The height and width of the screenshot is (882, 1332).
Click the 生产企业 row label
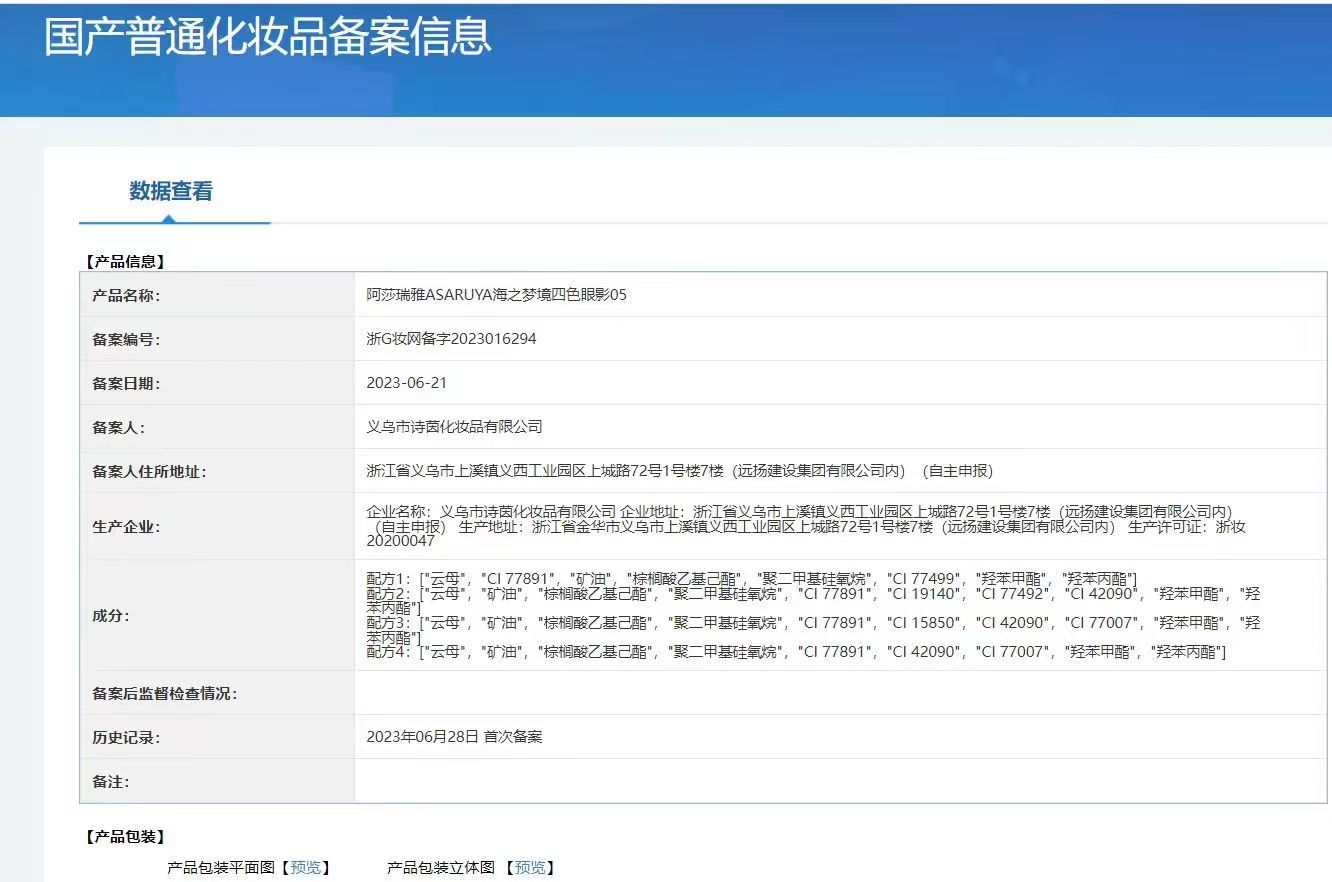click(126, 527)
